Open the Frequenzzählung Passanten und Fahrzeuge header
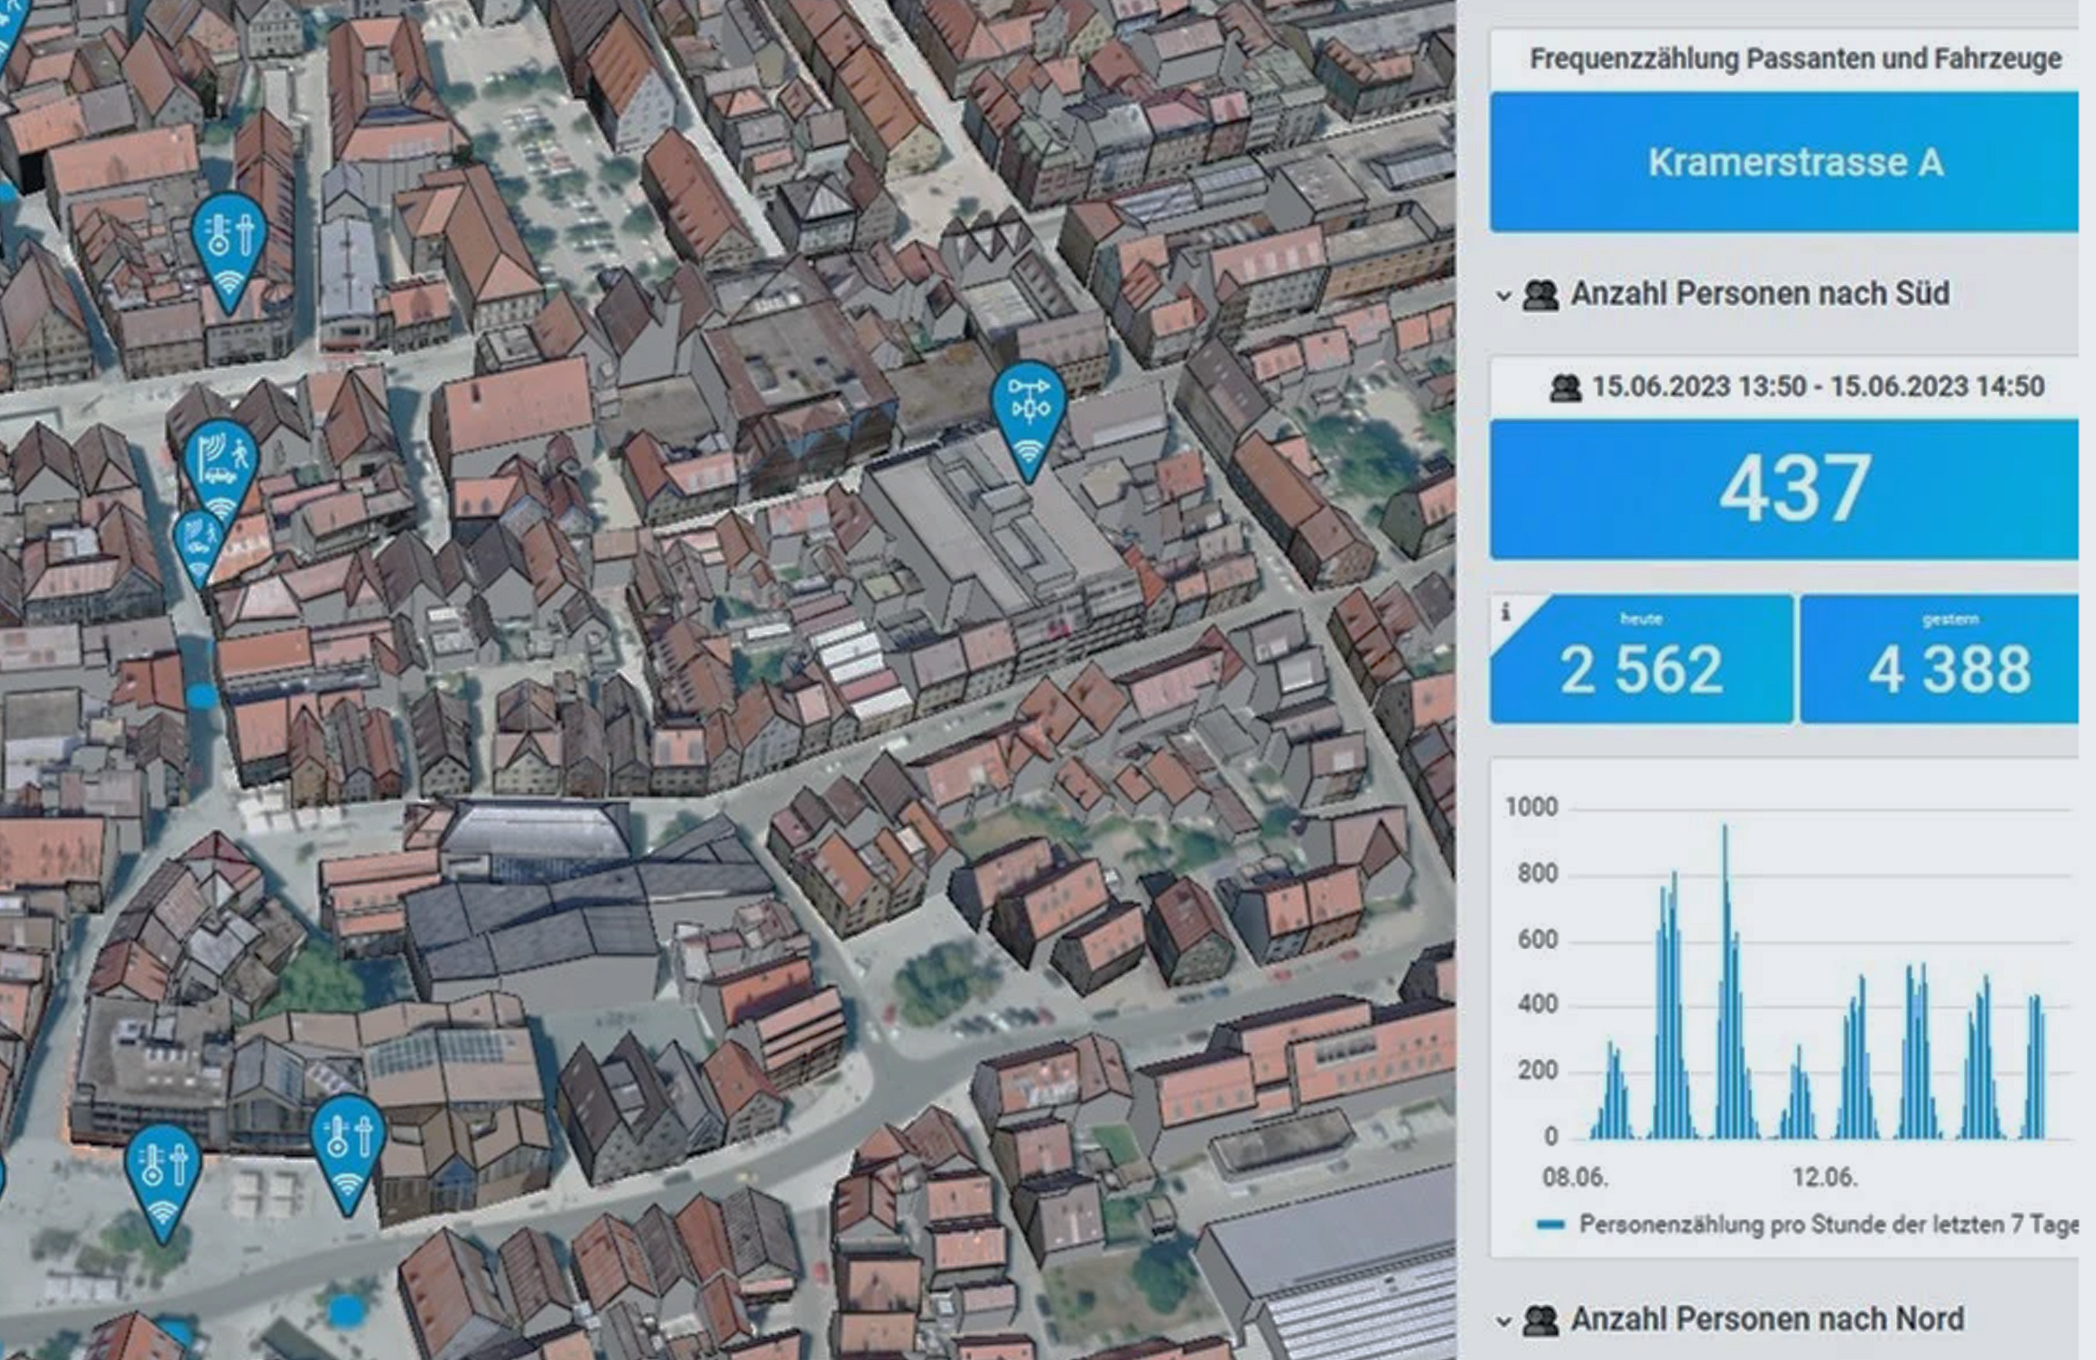2096x1360 pixels. pos(1790,58)
